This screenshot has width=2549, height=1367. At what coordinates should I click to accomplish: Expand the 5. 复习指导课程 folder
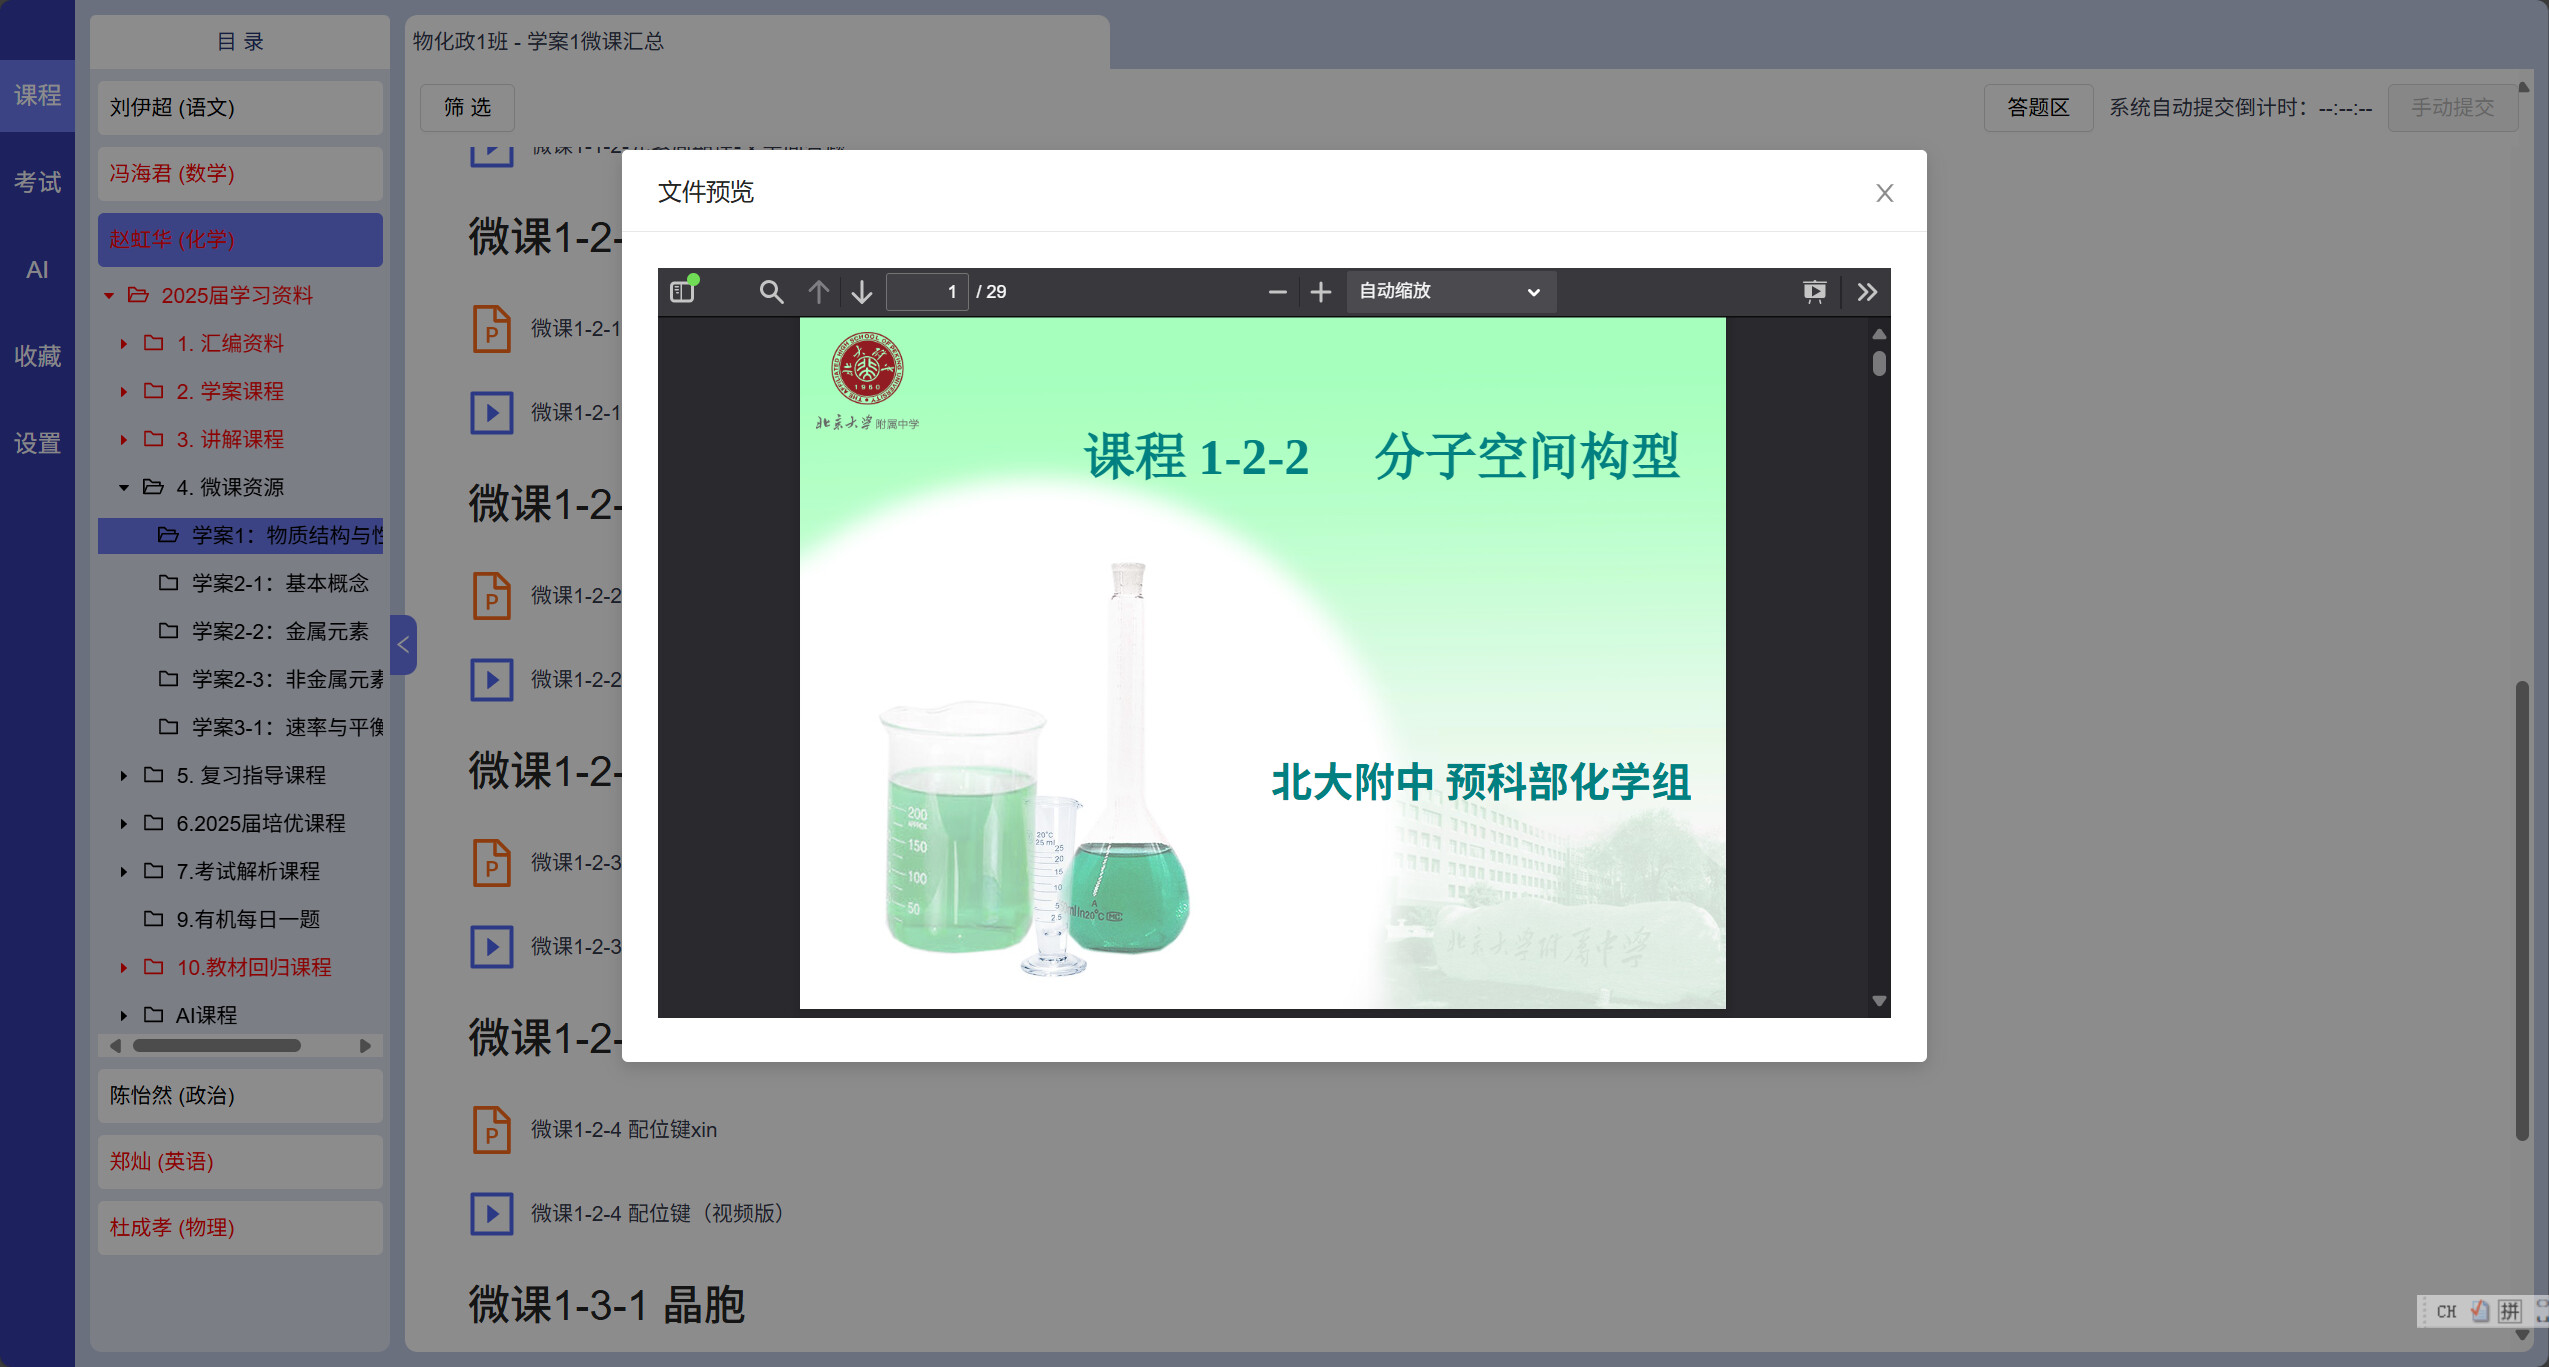[x=123, y=775]
